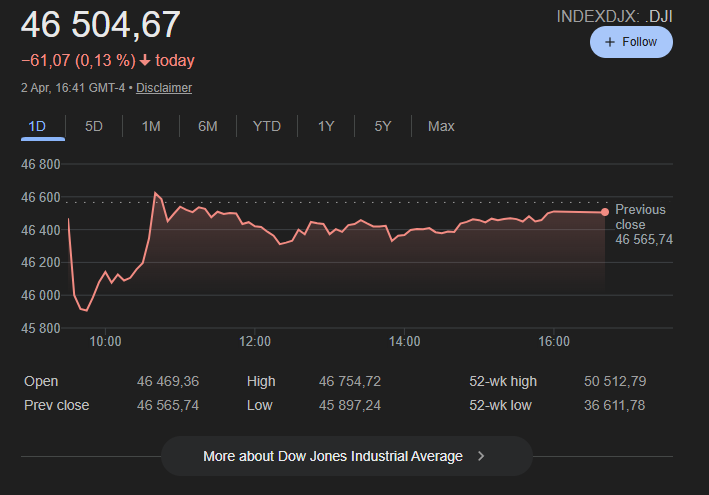The height and width of the screenshot is (495, 709).
Task: Click the 52-wk high value 50 512,79
Action: 615,381
